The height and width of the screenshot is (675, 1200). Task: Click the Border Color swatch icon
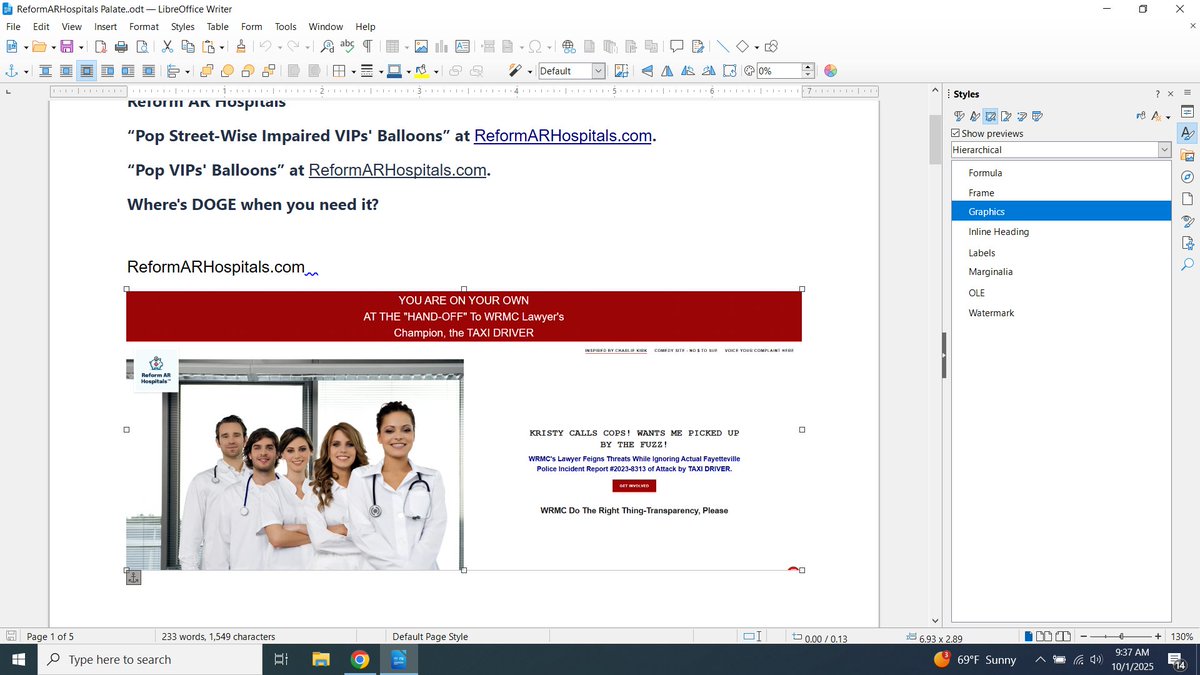[x=393, y=71]
